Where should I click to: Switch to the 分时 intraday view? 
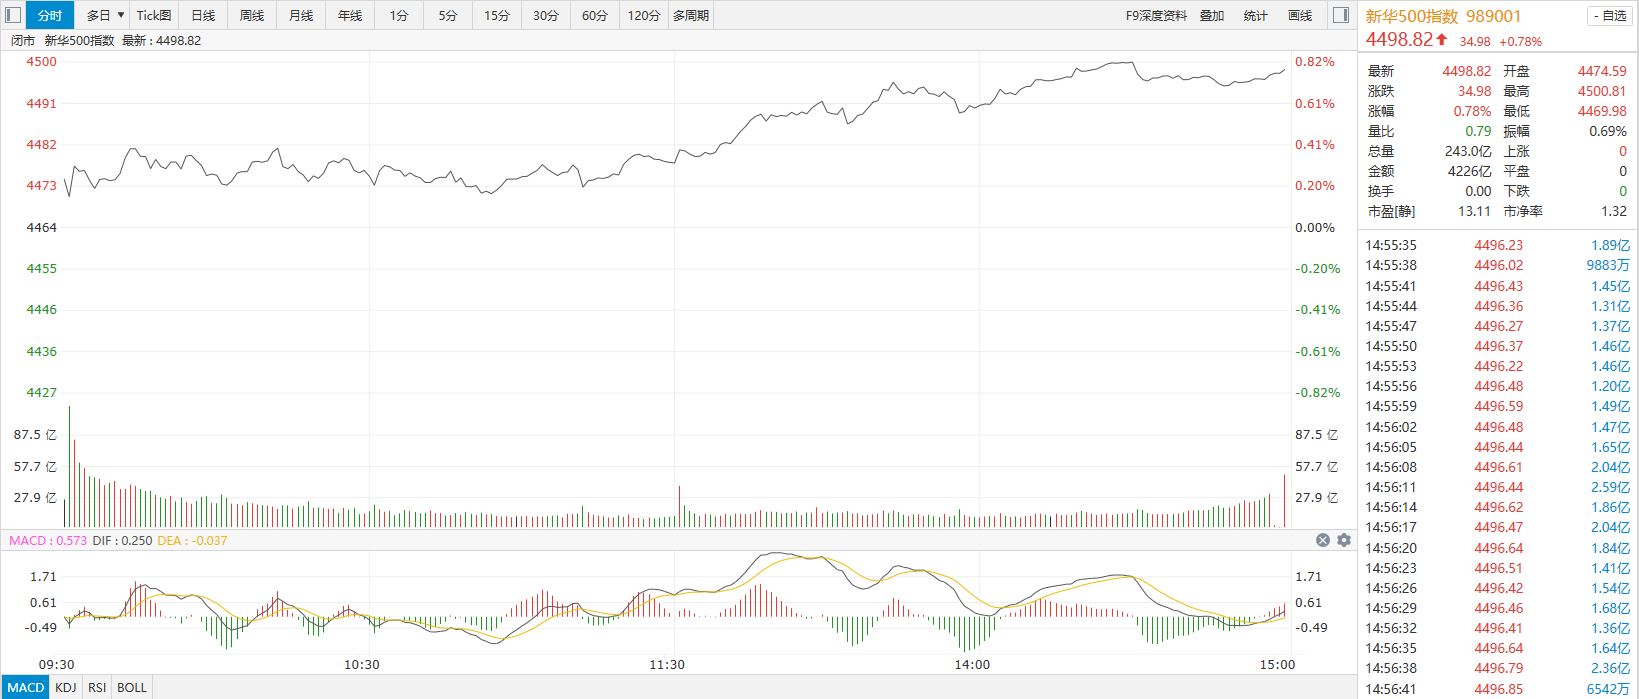click(50, 15)
